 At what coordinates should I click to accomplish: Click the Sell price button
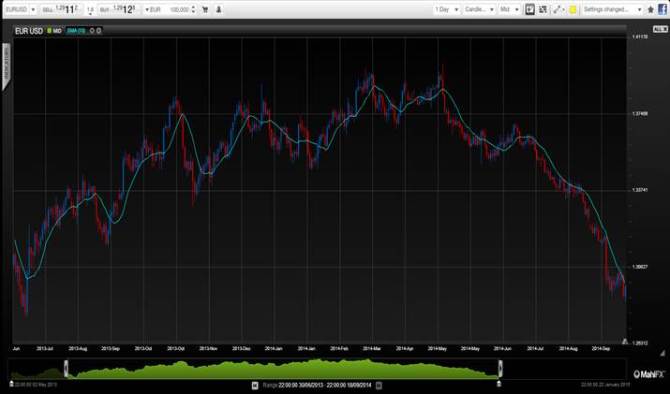point(61,9)
